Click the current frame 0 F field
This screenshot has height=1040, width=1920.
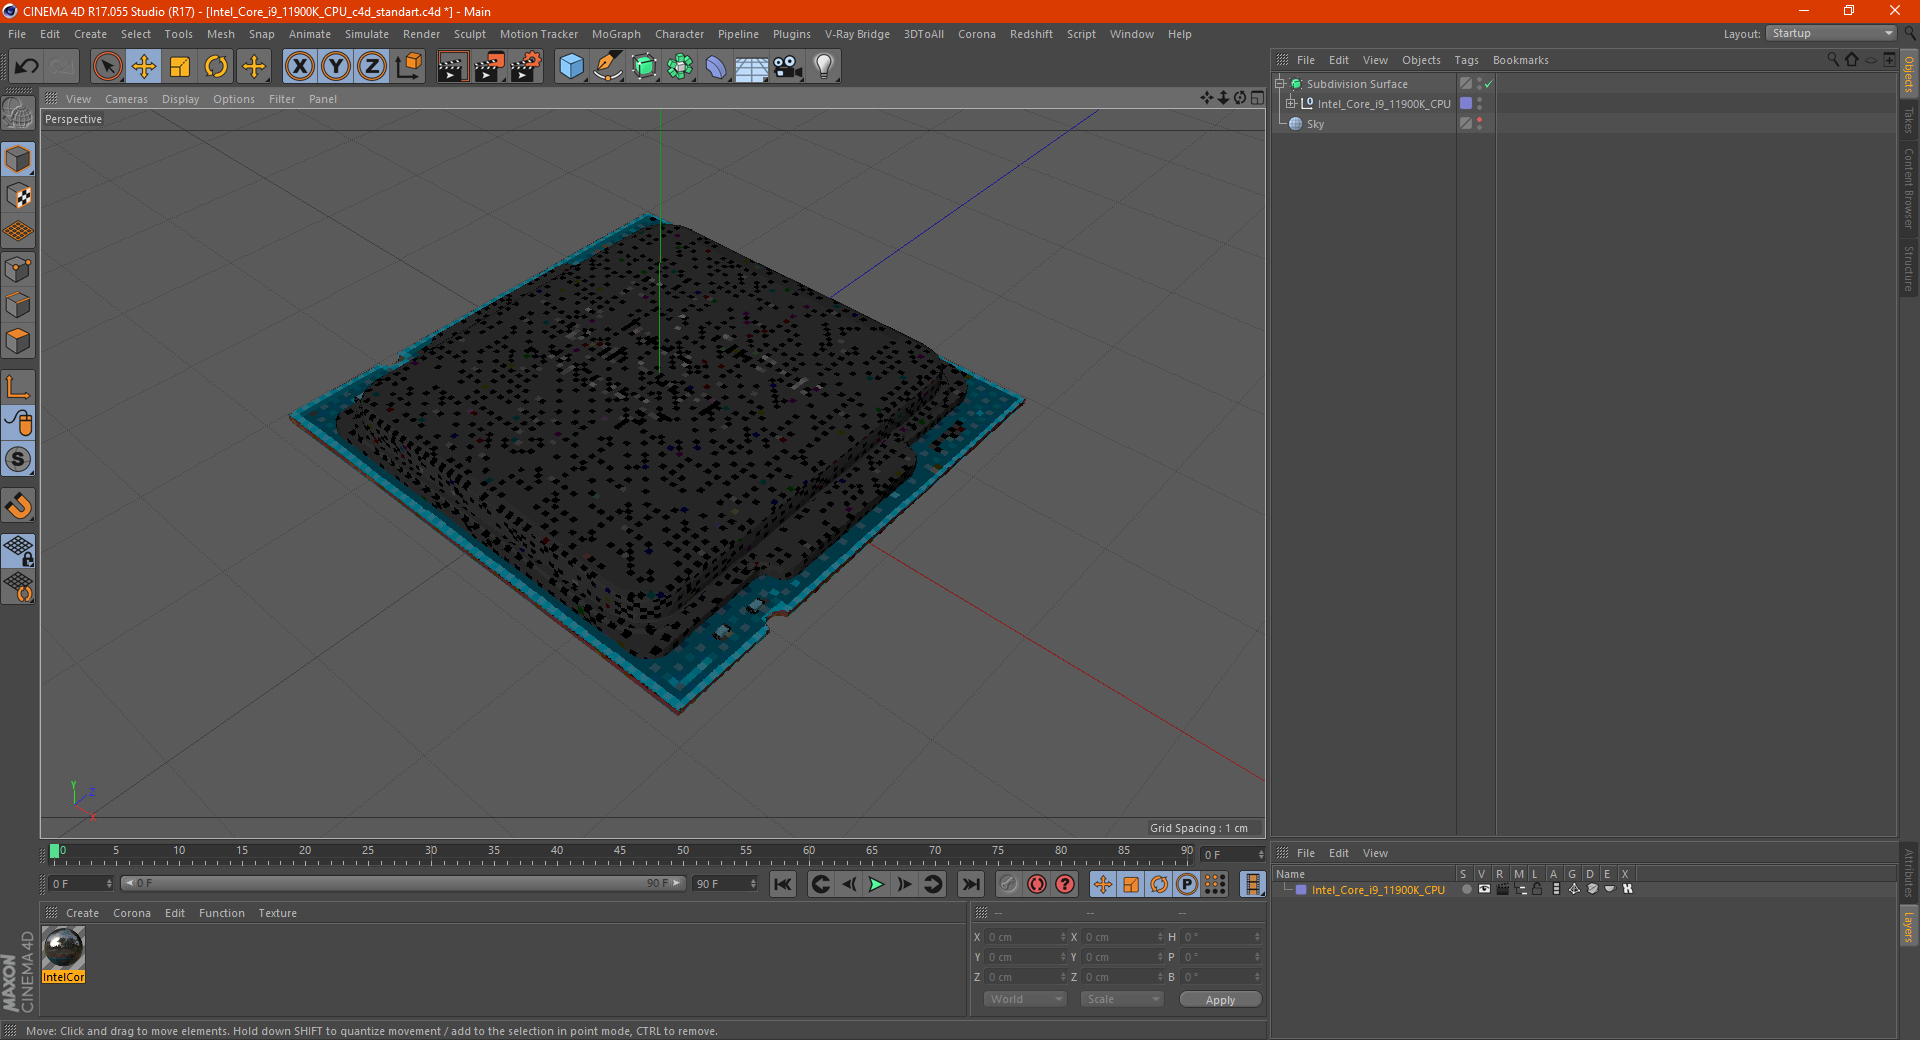pos(80,883)
